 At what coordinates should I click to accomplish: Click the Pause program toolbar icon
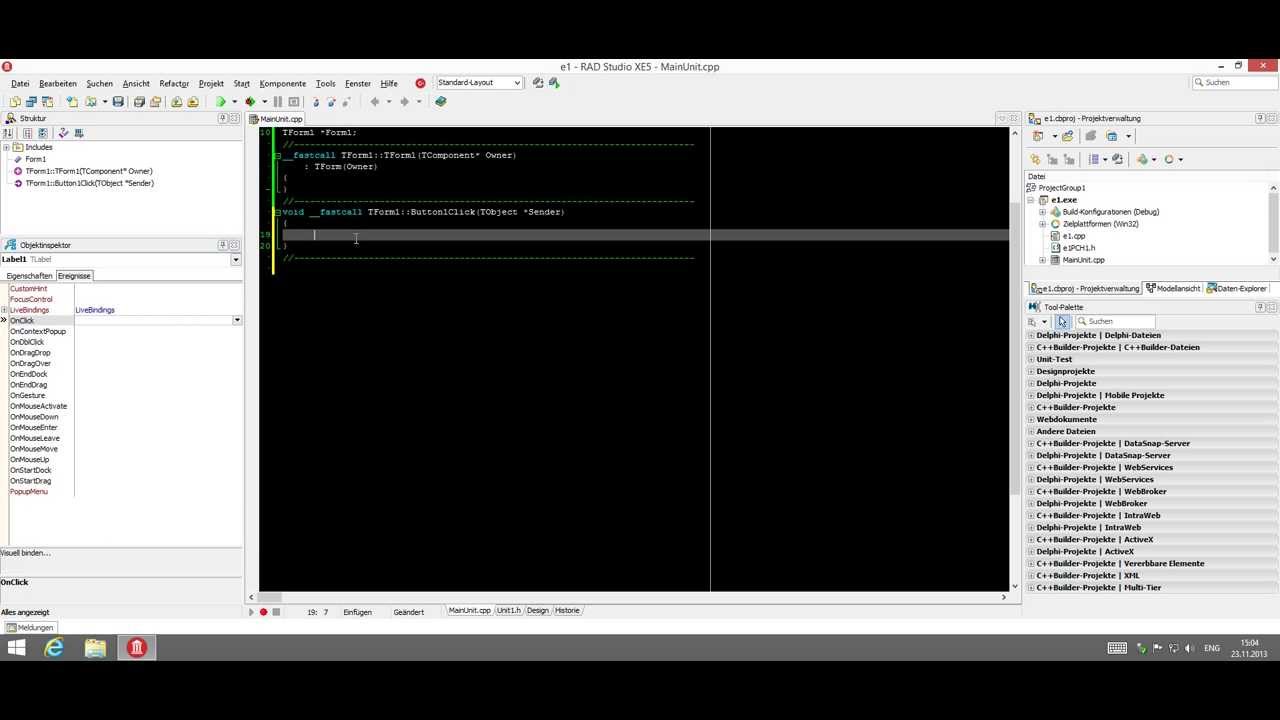(278, 101)
